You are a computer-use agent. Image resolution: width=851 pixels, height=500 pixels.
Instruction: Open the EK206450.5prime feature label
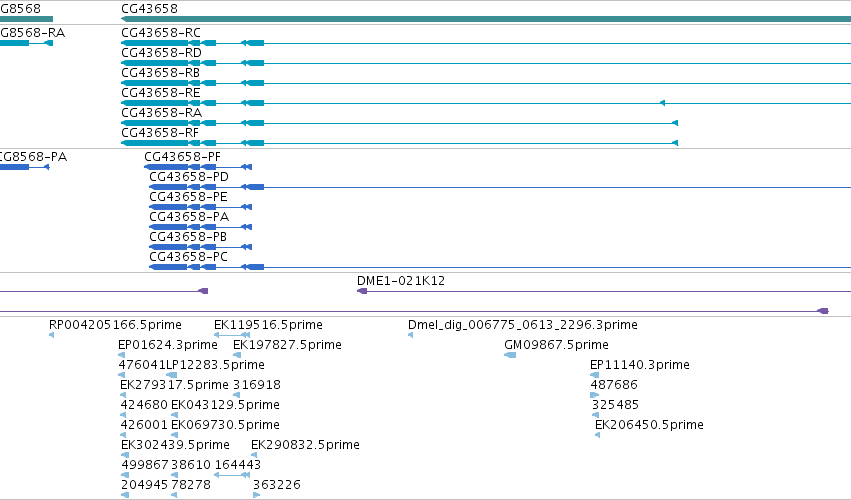click(x=649, y=425)
